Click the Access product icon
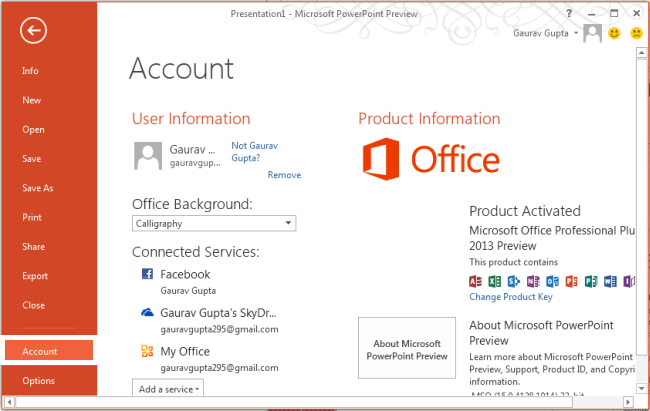 tap(475, 281)
